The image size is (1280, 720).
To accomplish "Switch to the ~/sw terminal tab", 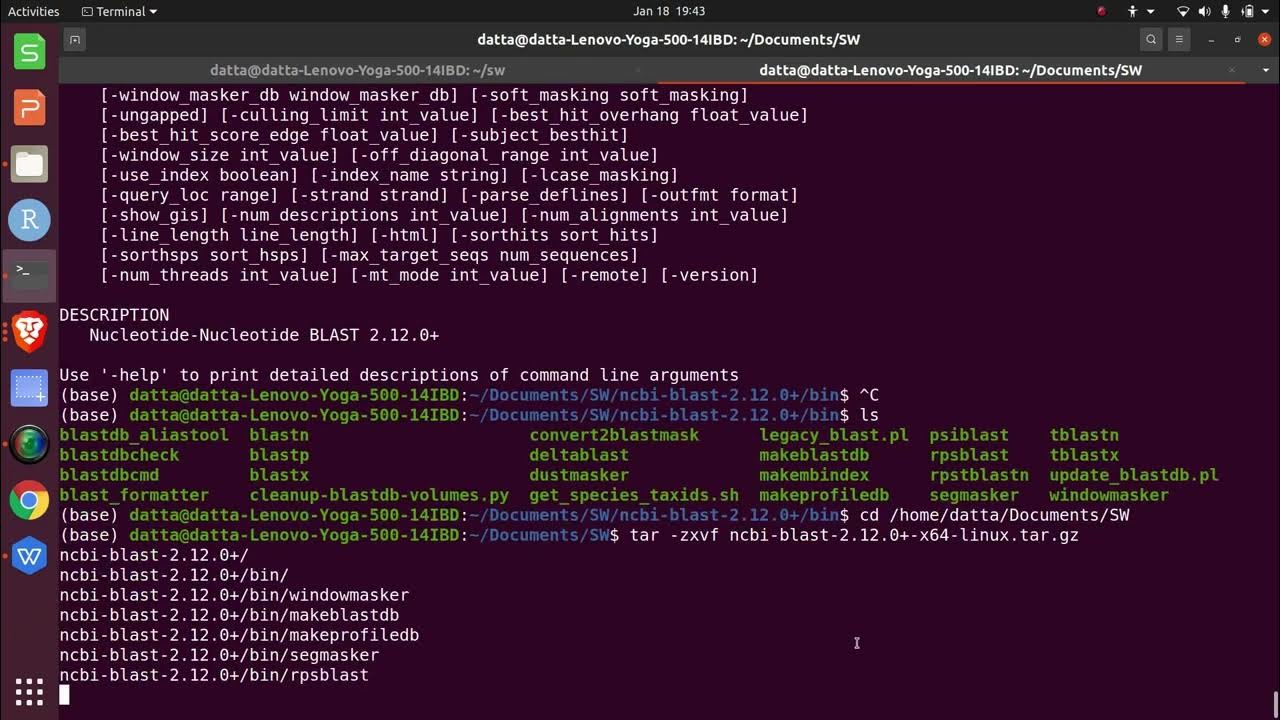I will pos(357,70).
